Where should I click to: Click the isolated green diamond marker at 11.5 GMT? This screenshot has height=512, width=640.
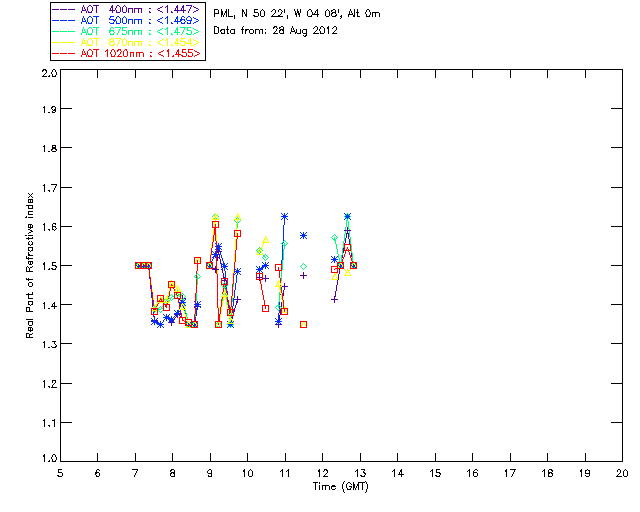(x=303, y=267)
